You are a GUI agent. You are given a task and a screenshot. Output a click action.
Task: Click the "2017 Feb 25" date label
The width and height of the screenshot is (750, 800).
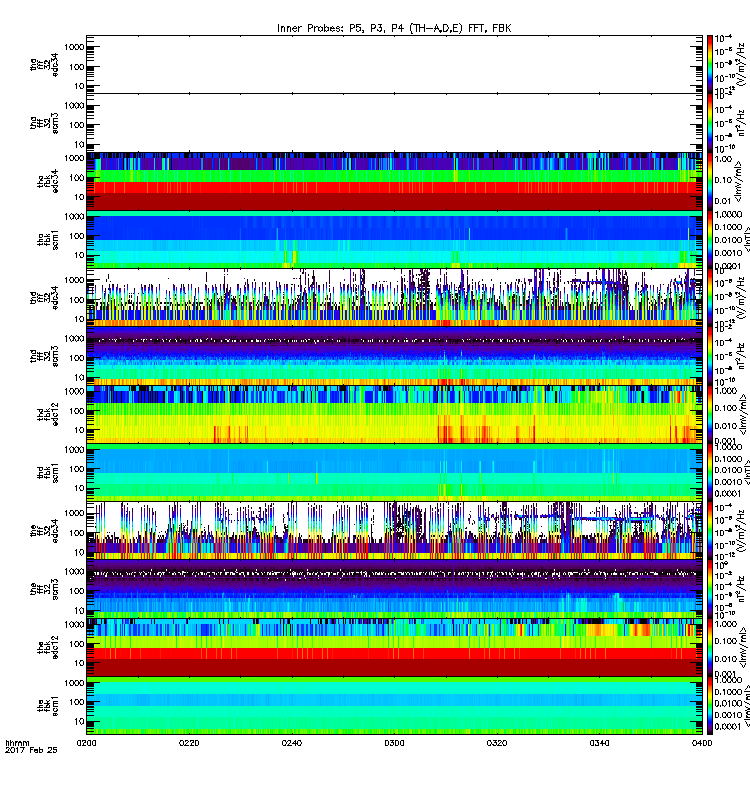point(31,750)
